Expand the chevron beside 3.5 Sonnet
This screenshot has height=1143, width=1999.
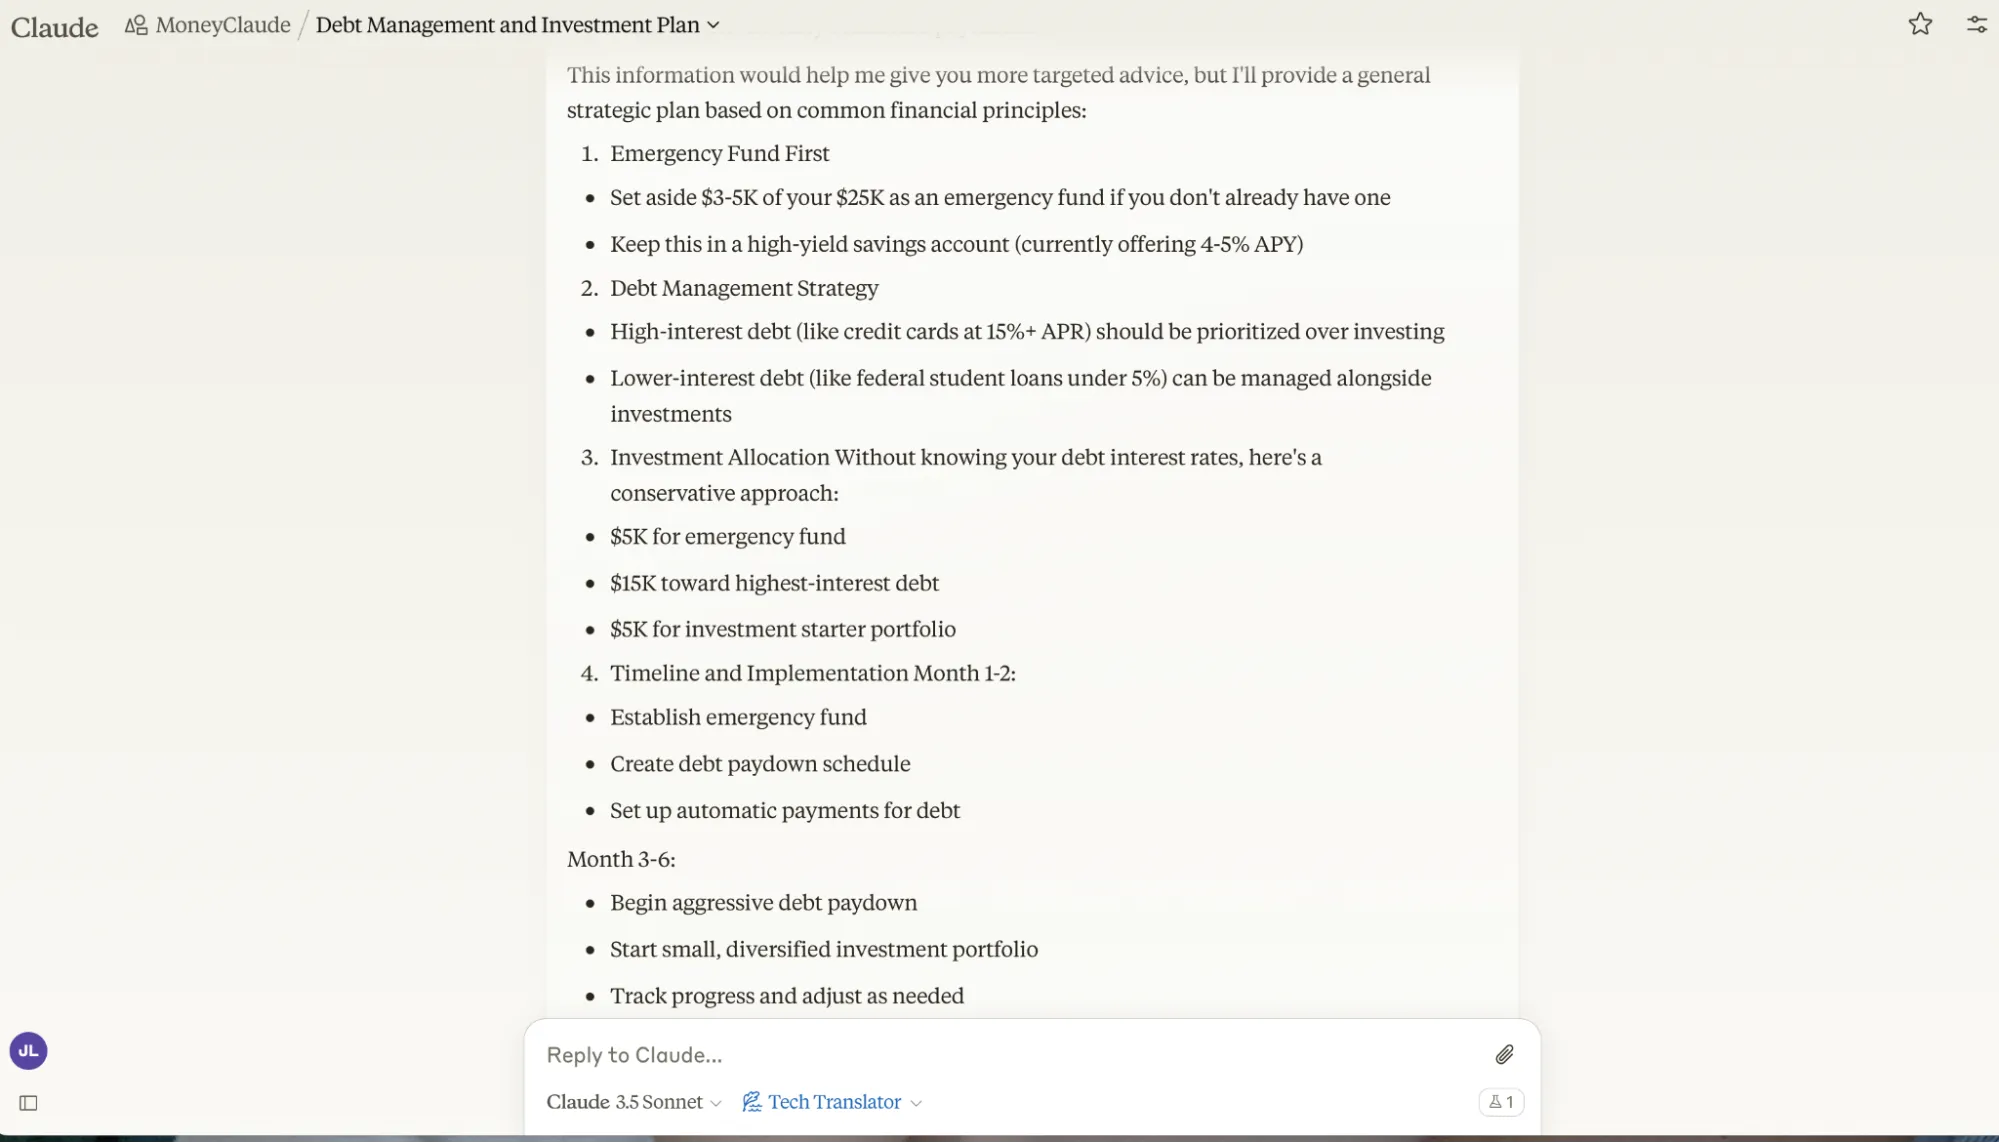click(716, 1103)
